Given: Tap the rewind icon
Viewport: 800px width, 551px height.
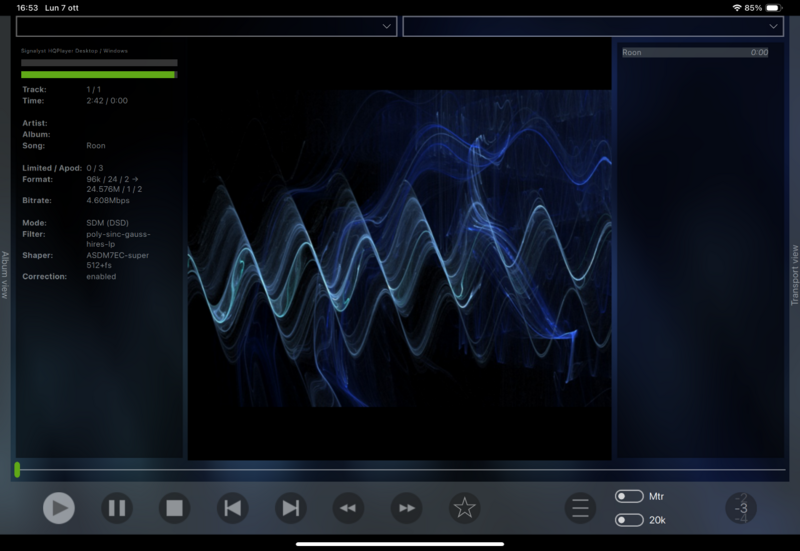Looking at the screenshot, I should [348, 508].
